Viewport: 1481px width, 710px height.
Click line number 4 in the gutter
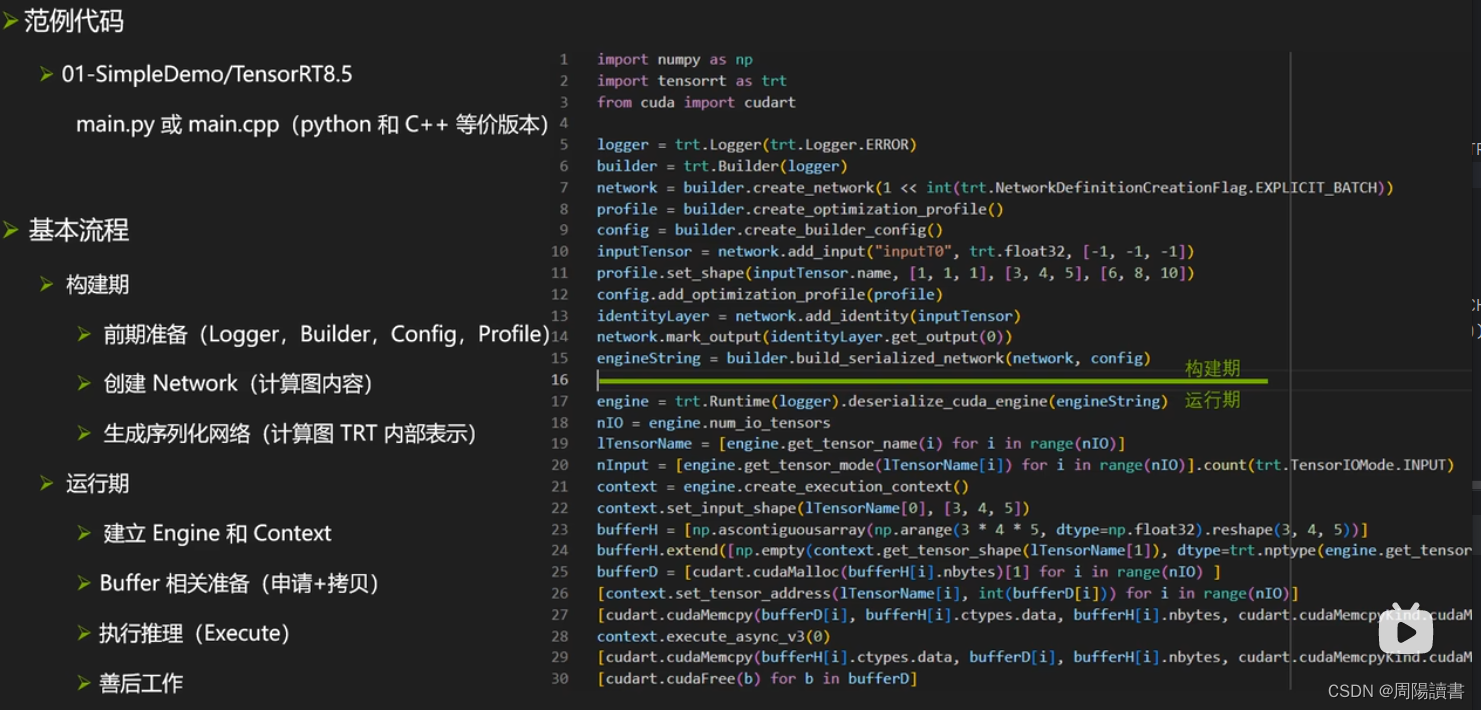tap(564, 123)
